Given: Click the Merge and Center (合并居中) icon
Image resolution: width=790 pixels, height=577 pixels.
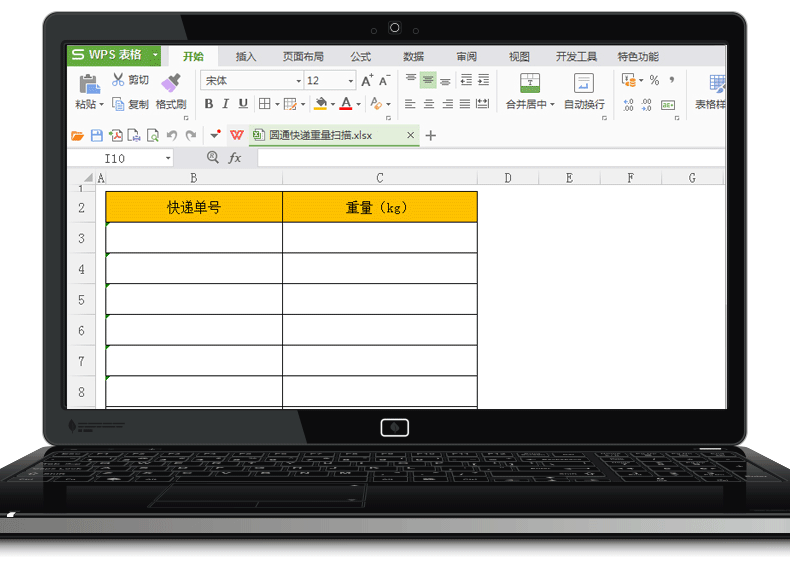Looking at the screenshot, I should point(530,83).
